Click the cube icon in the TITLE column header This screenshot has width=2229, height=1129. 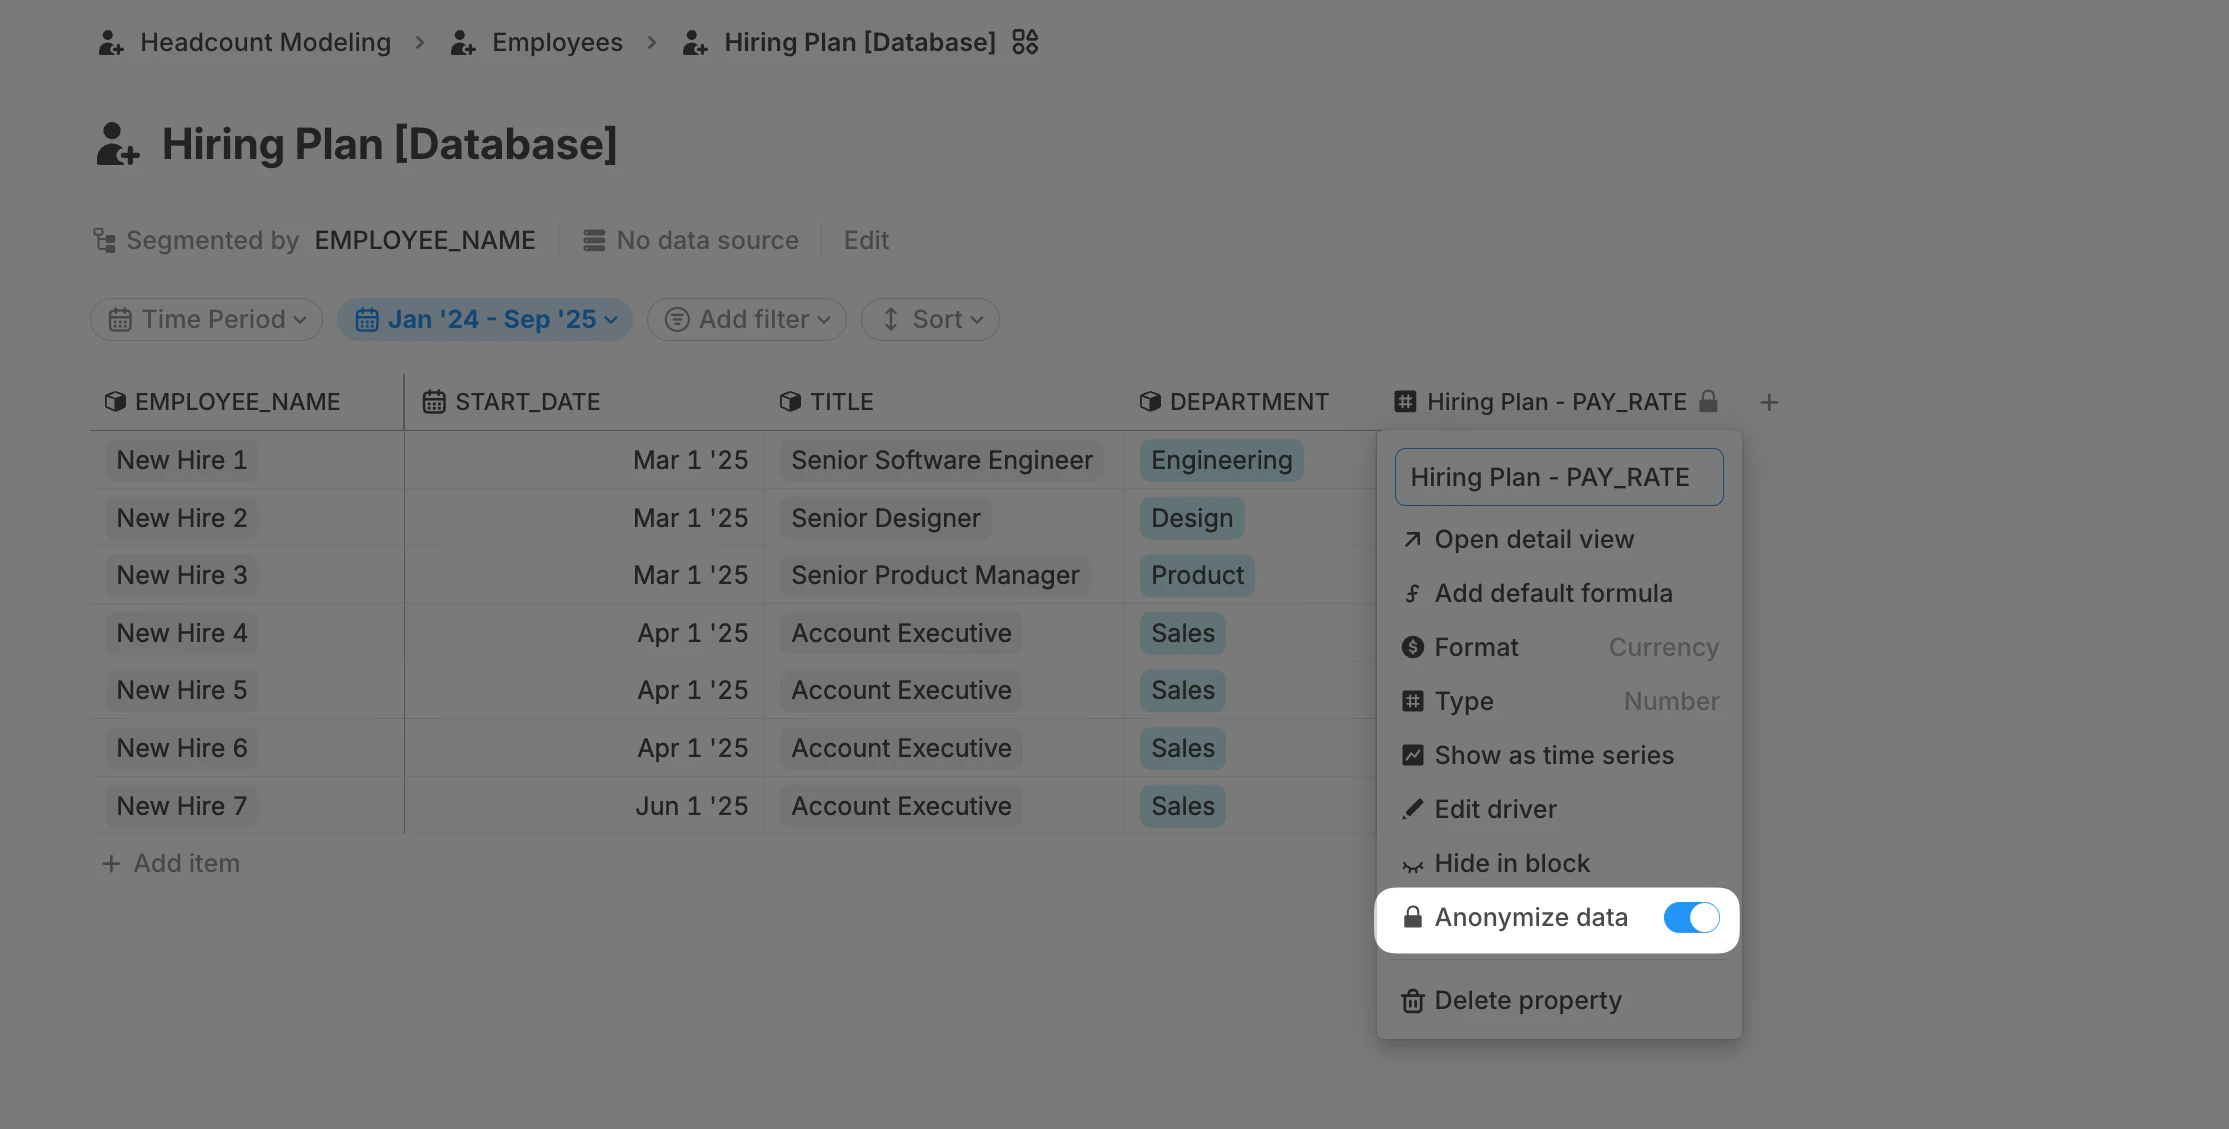790,400
